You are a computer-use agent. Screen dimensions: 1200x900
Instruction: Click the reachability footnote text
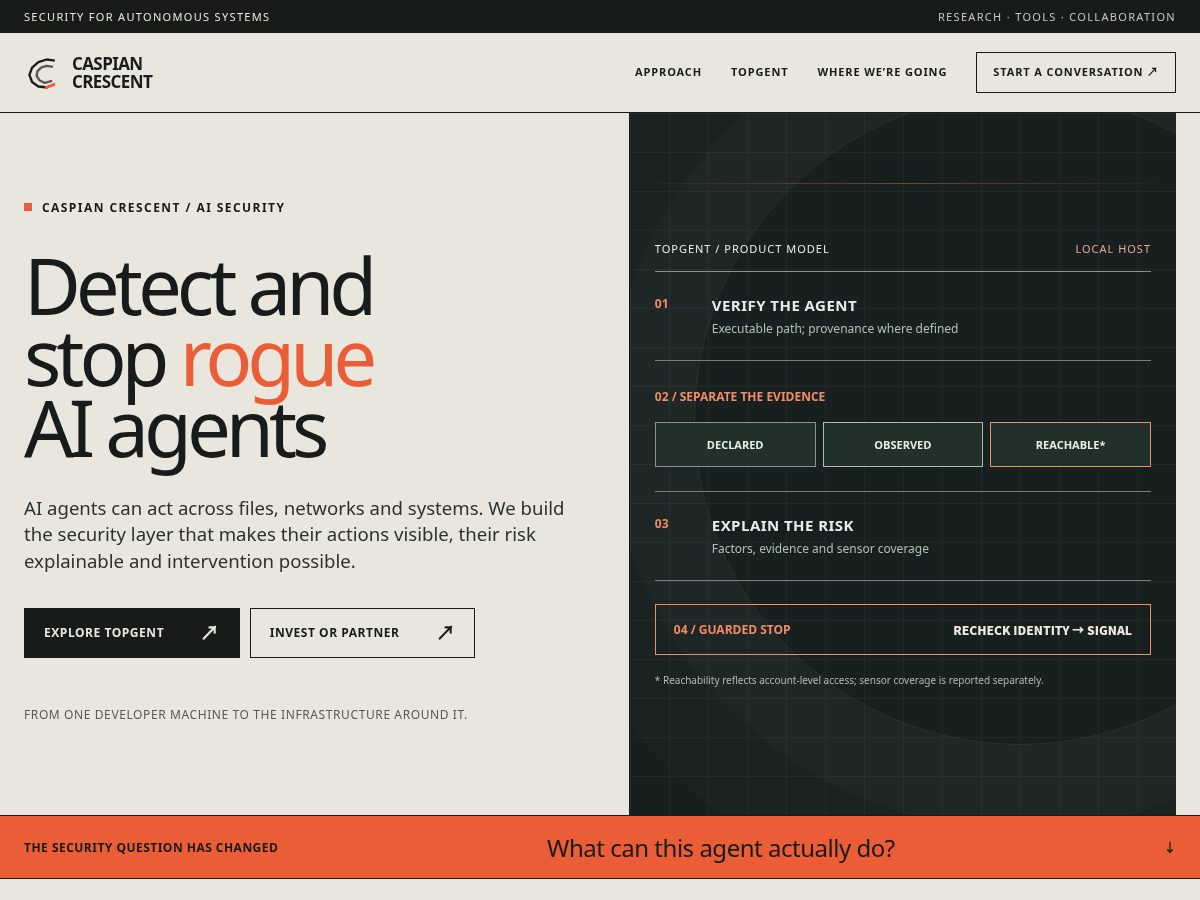[x=849, y=680]
